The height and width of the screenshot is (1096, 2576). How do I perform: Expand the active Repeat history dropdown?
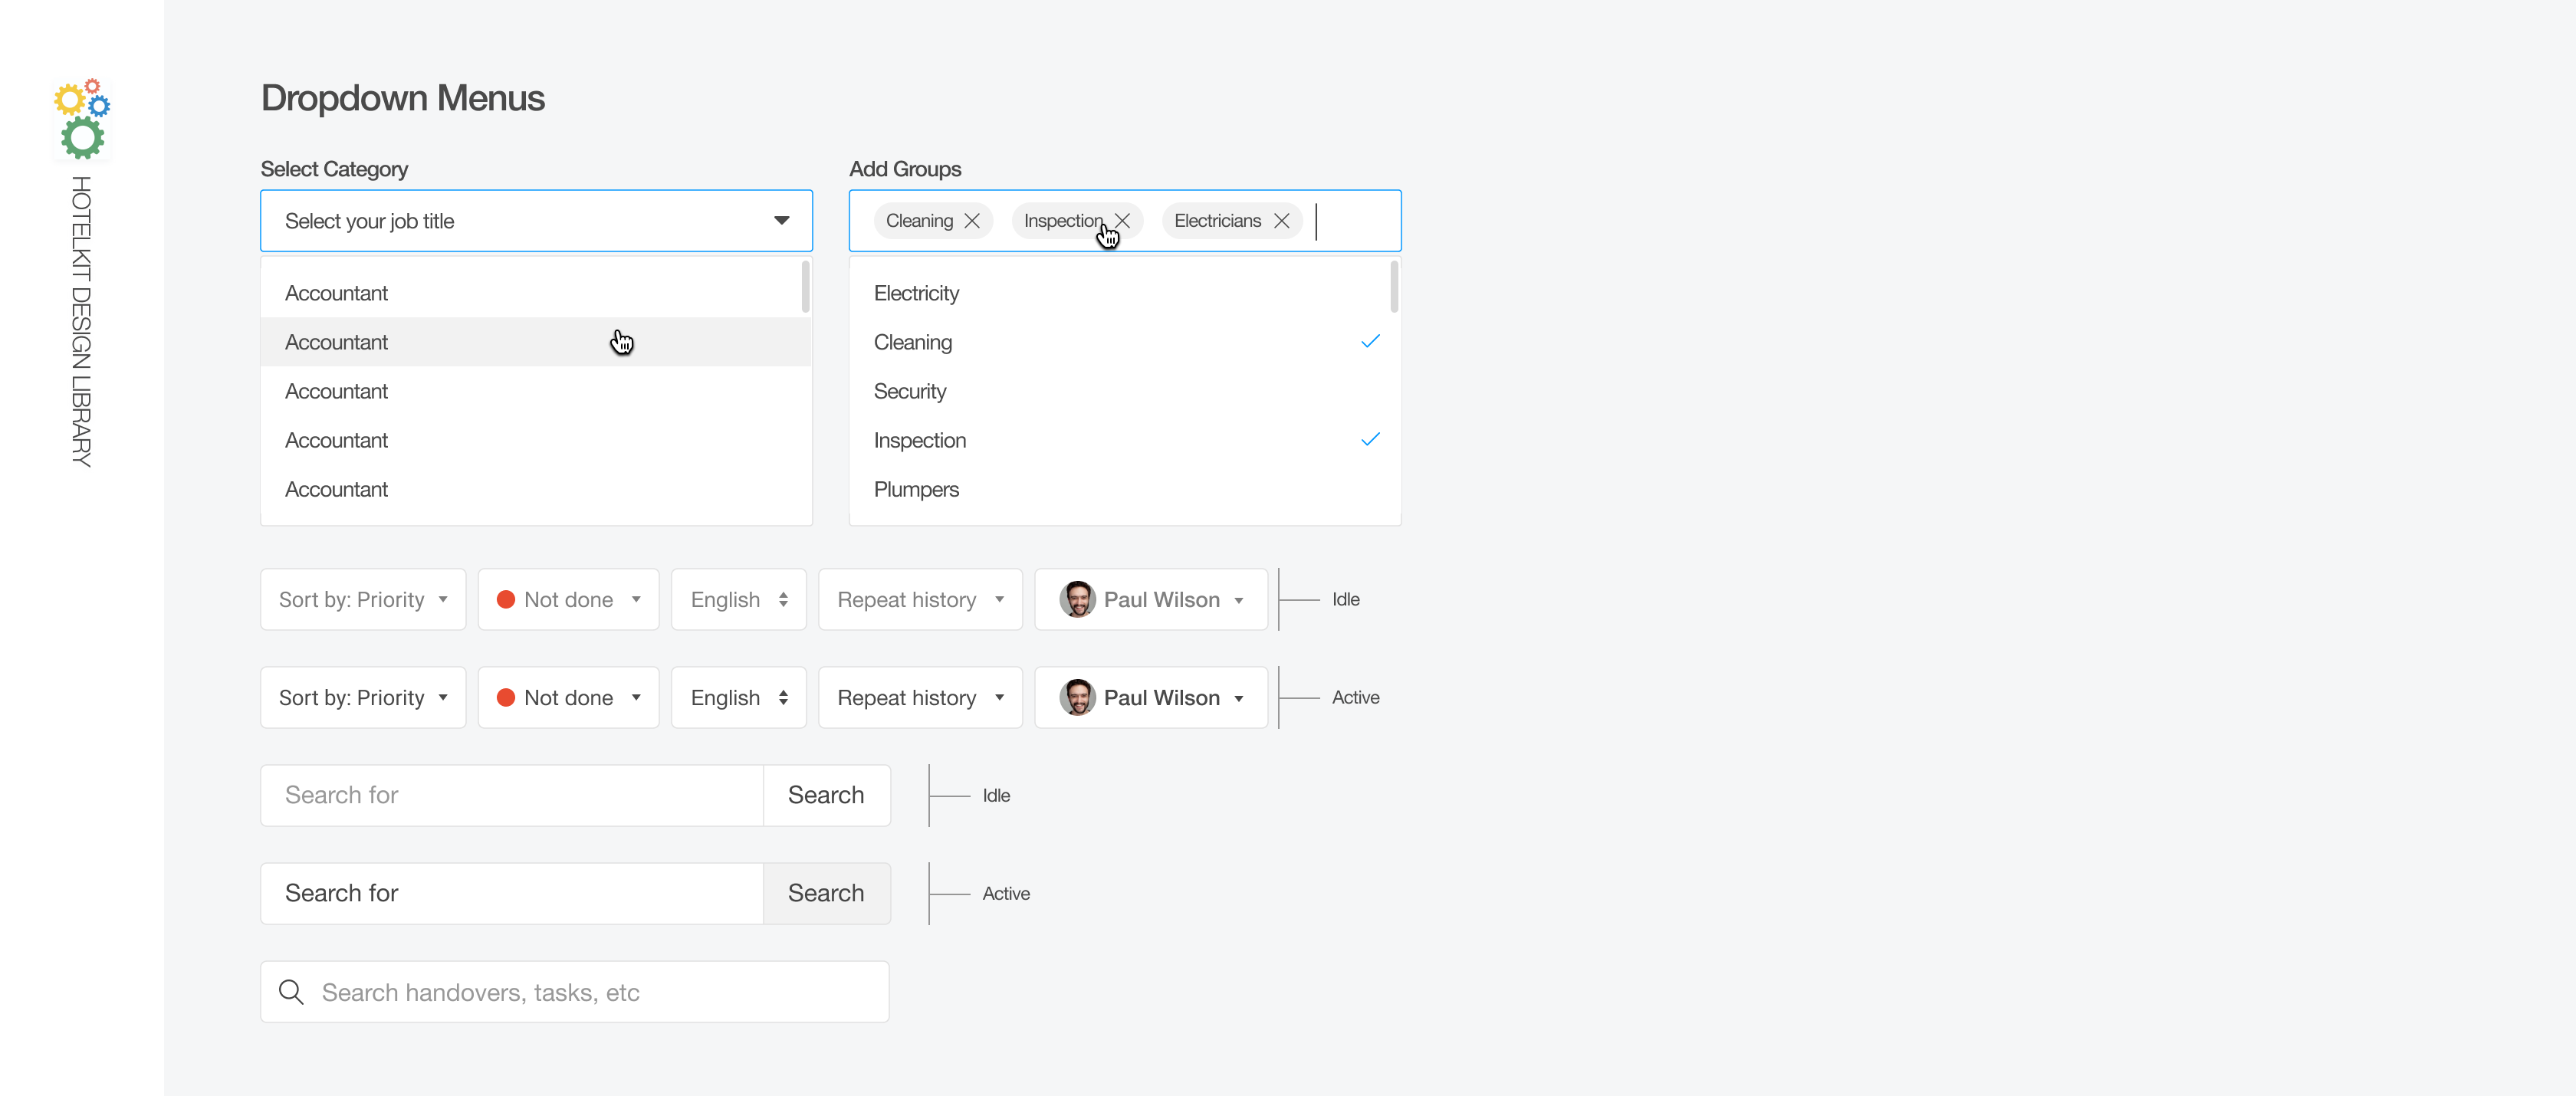coord(920,698)
